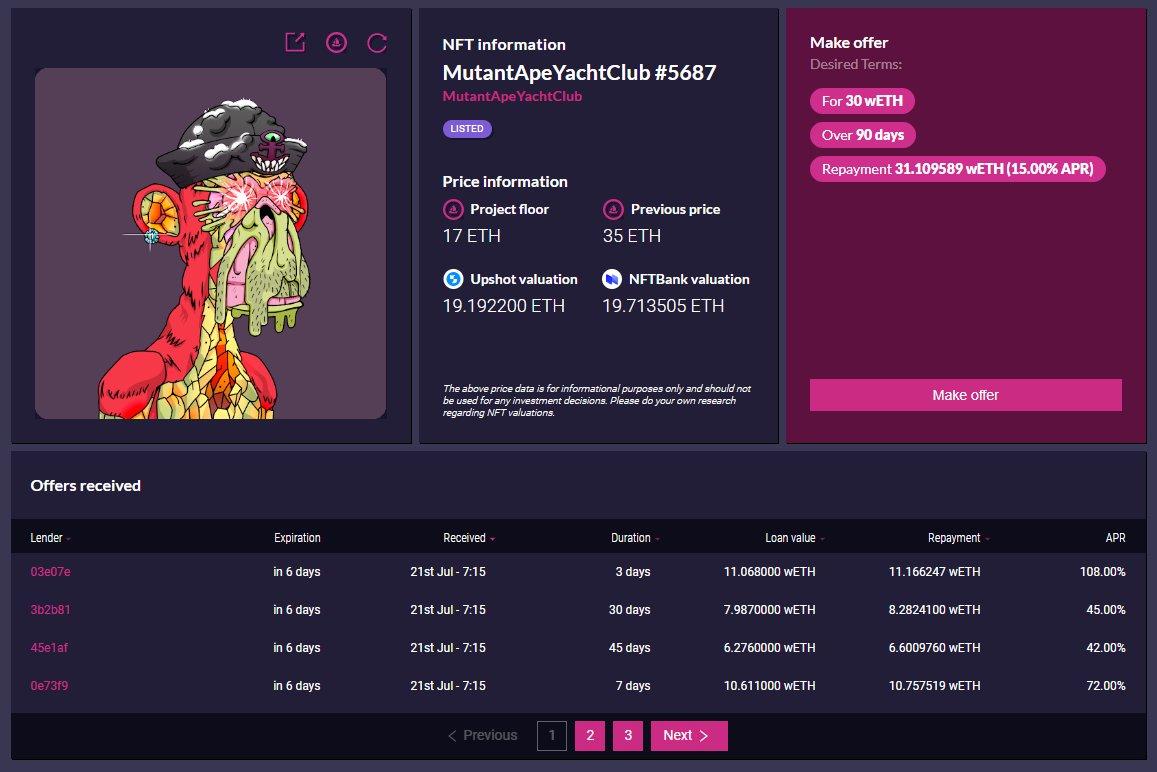Open lender 03e07e profile link
This screenshot has height=772, width=1157.
[51, 572]
